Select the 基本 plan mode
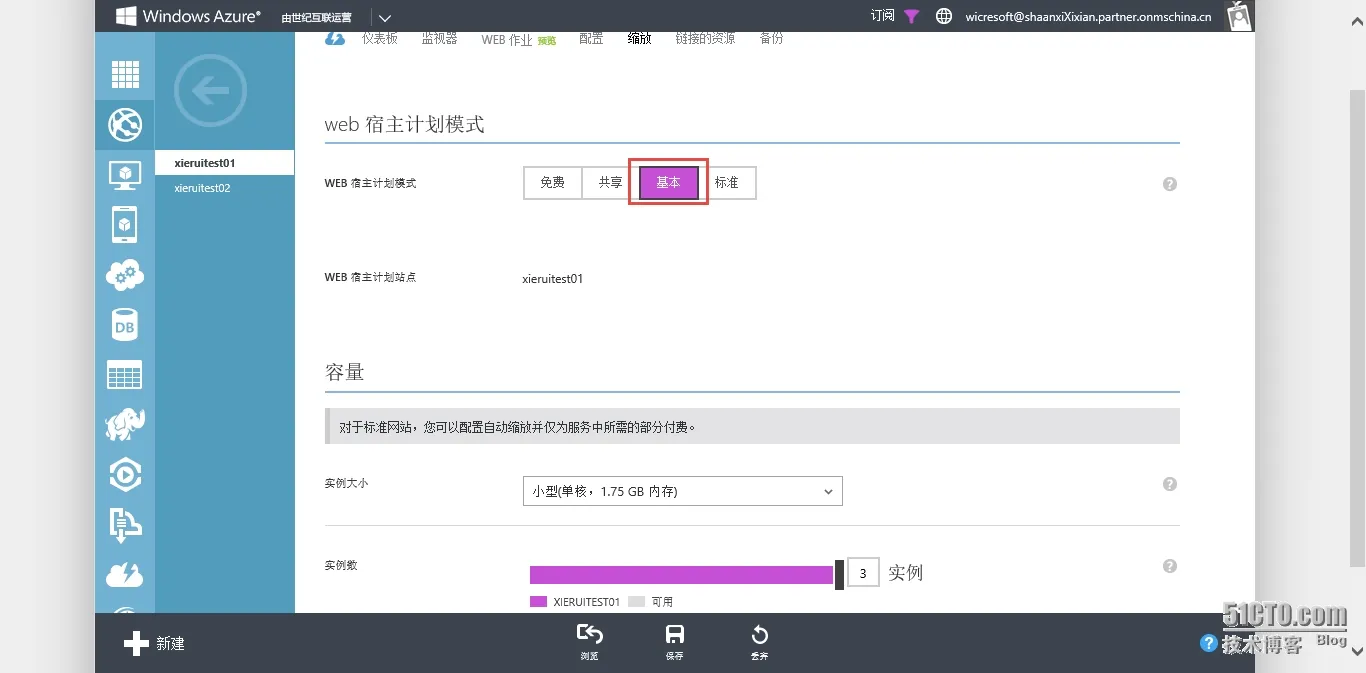Image resolution: width=1366 pixels, height=673 pixels. point(669,183)
